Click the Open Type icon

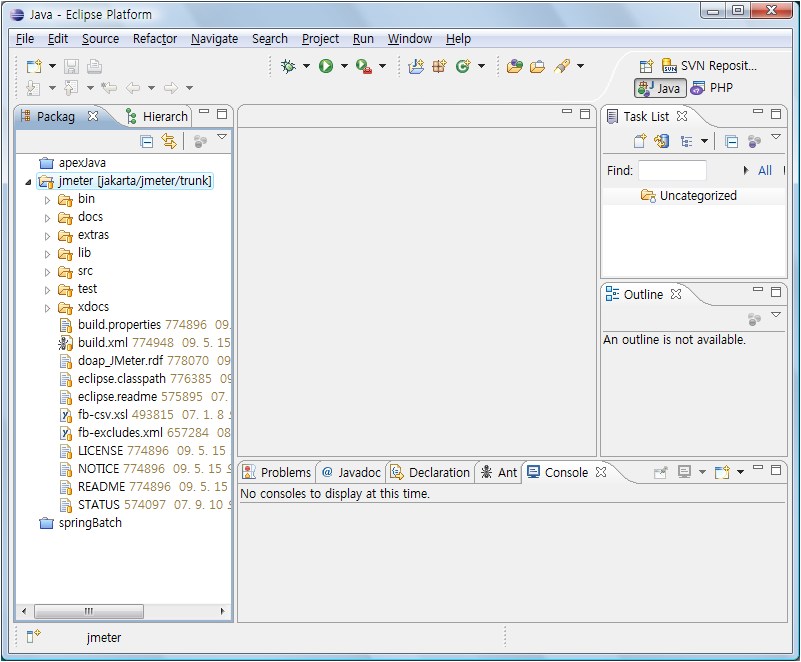(515, 66)
